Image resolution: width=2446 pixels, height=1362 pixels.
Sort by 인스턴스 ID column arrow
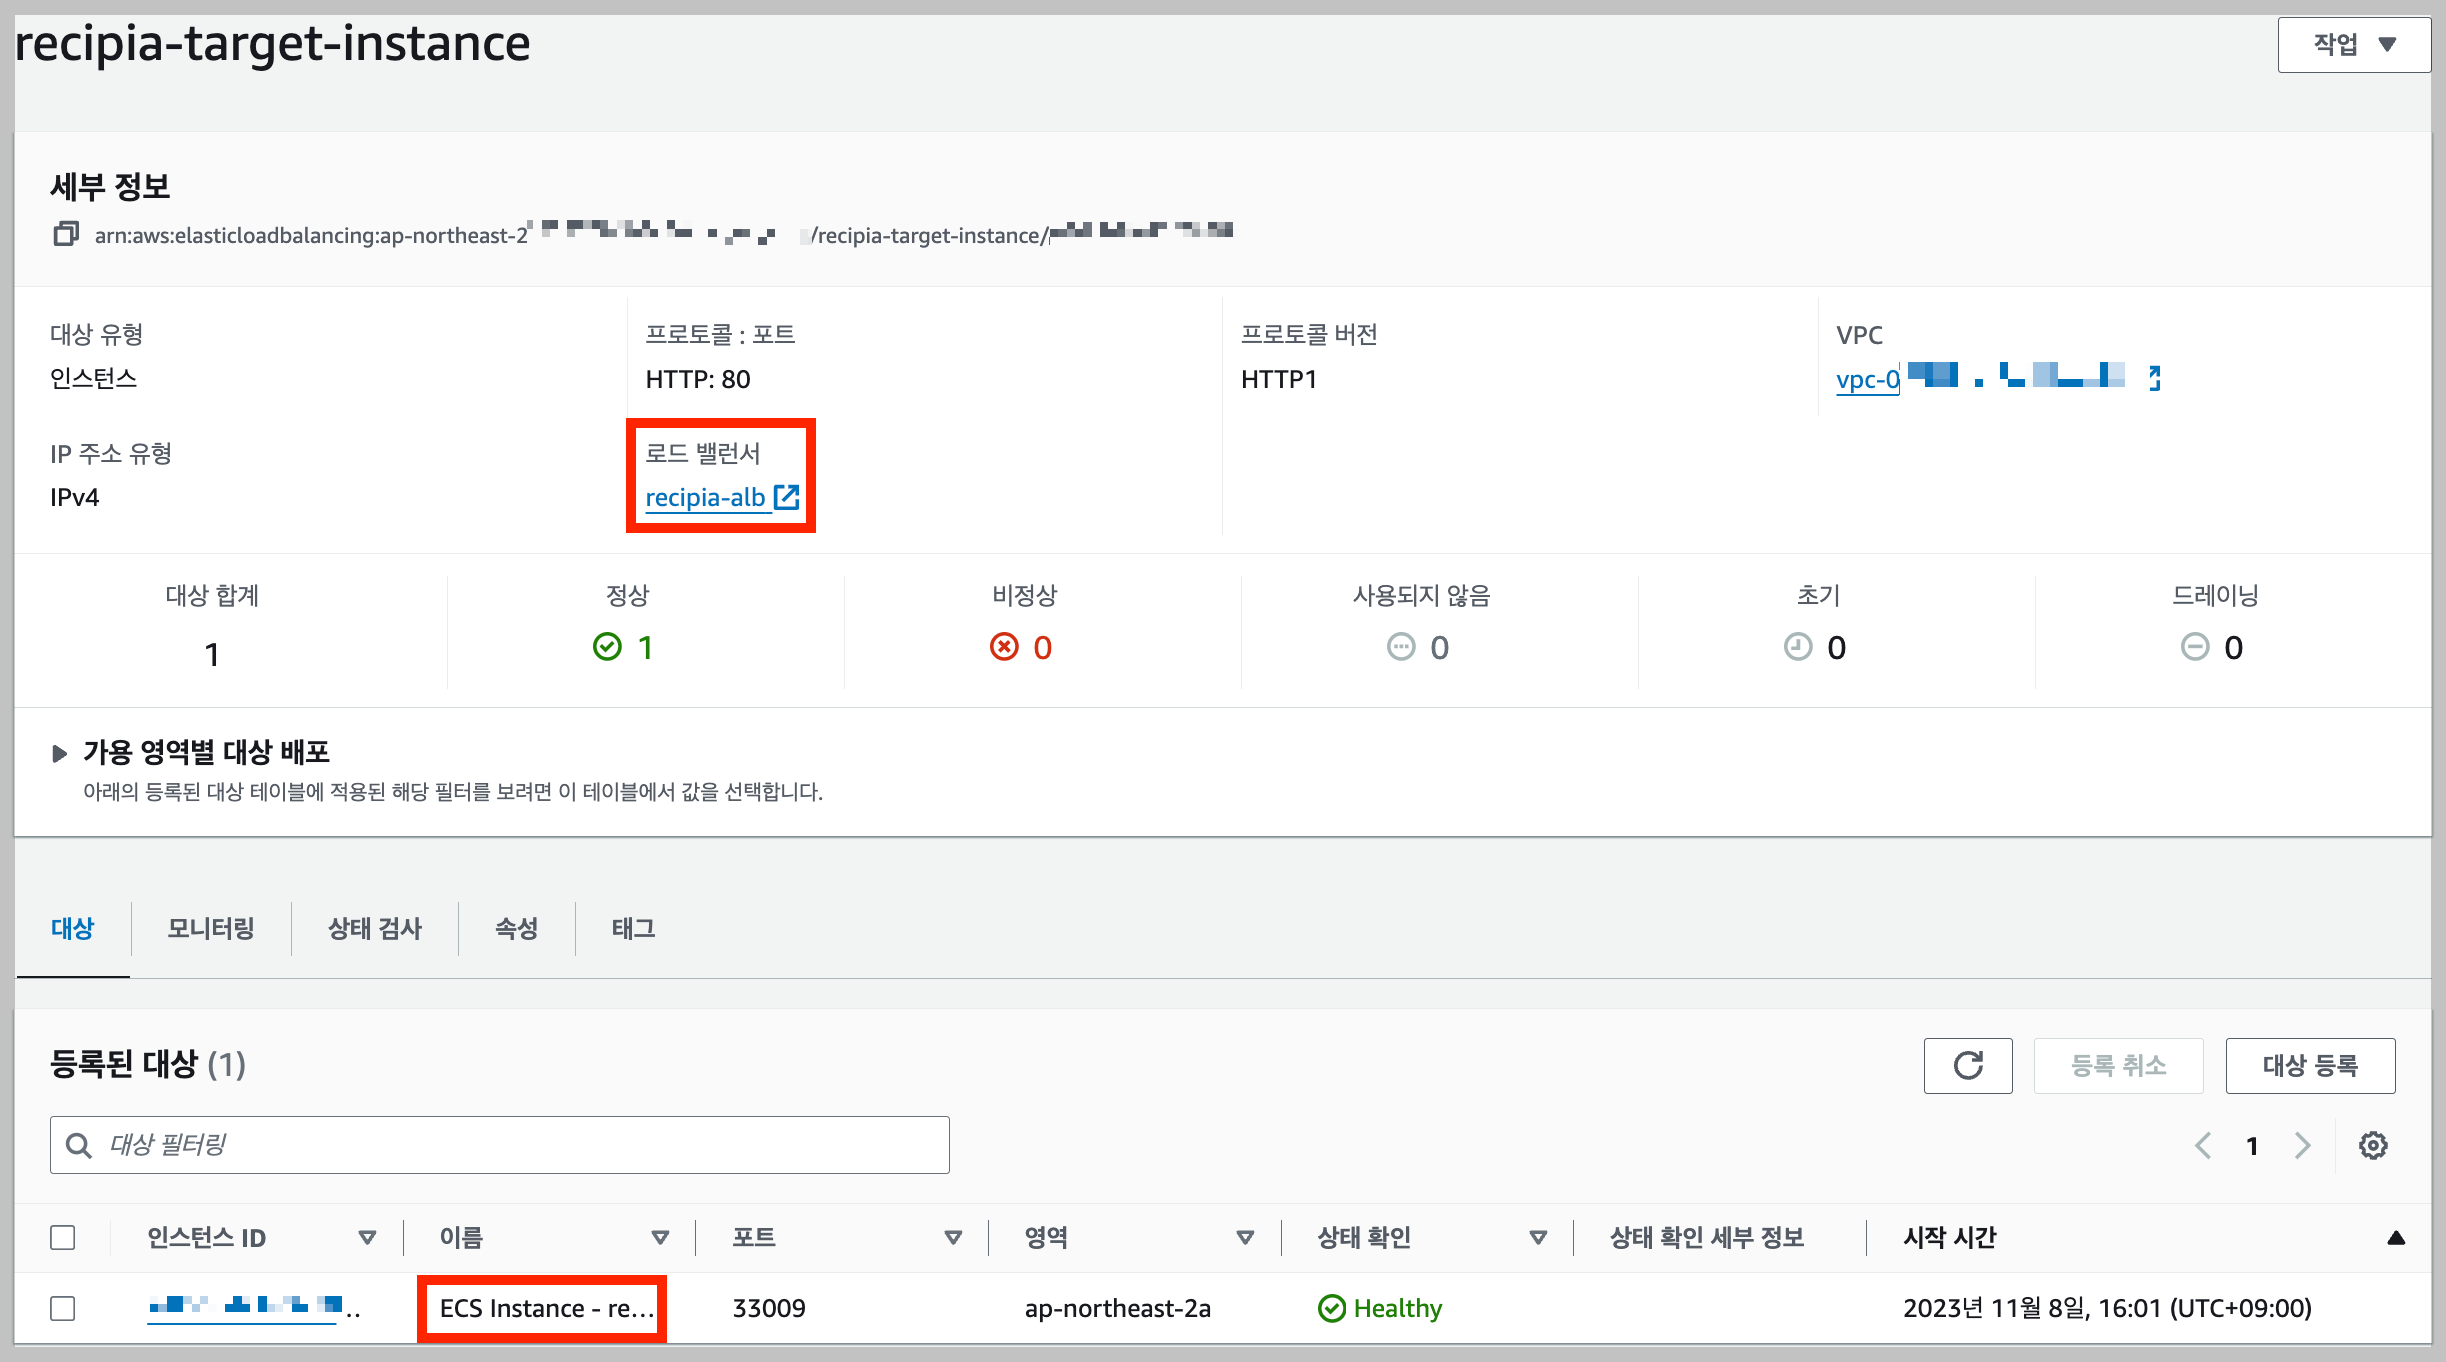point(367,1238)
